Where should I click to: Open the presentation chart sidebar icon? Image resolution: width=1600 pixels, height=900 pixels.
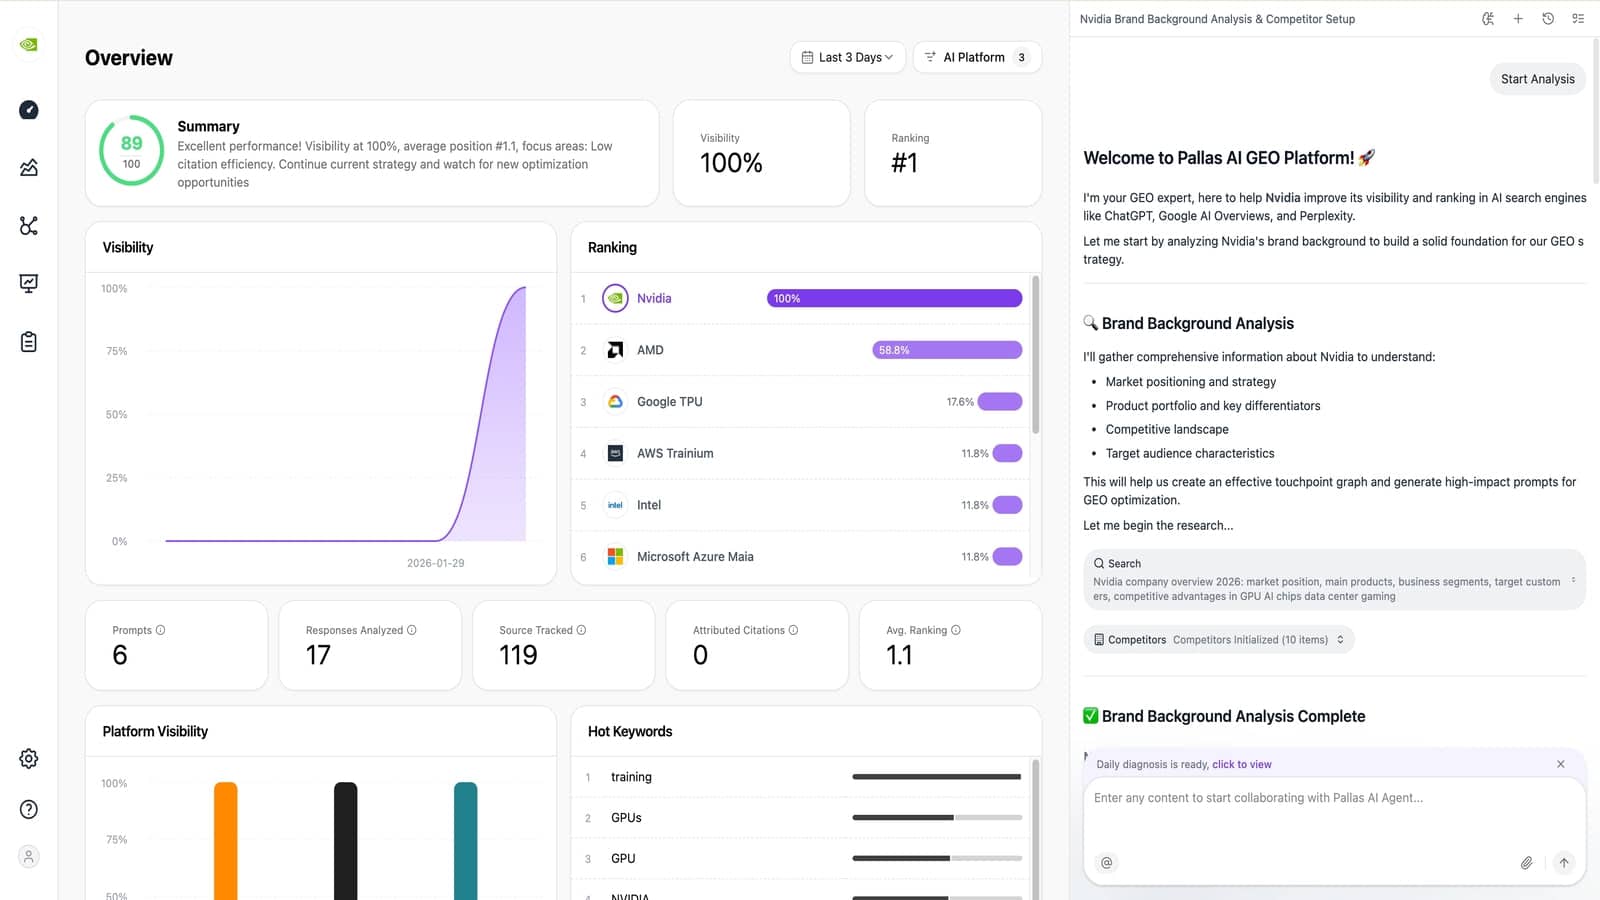tap(28, 283)
